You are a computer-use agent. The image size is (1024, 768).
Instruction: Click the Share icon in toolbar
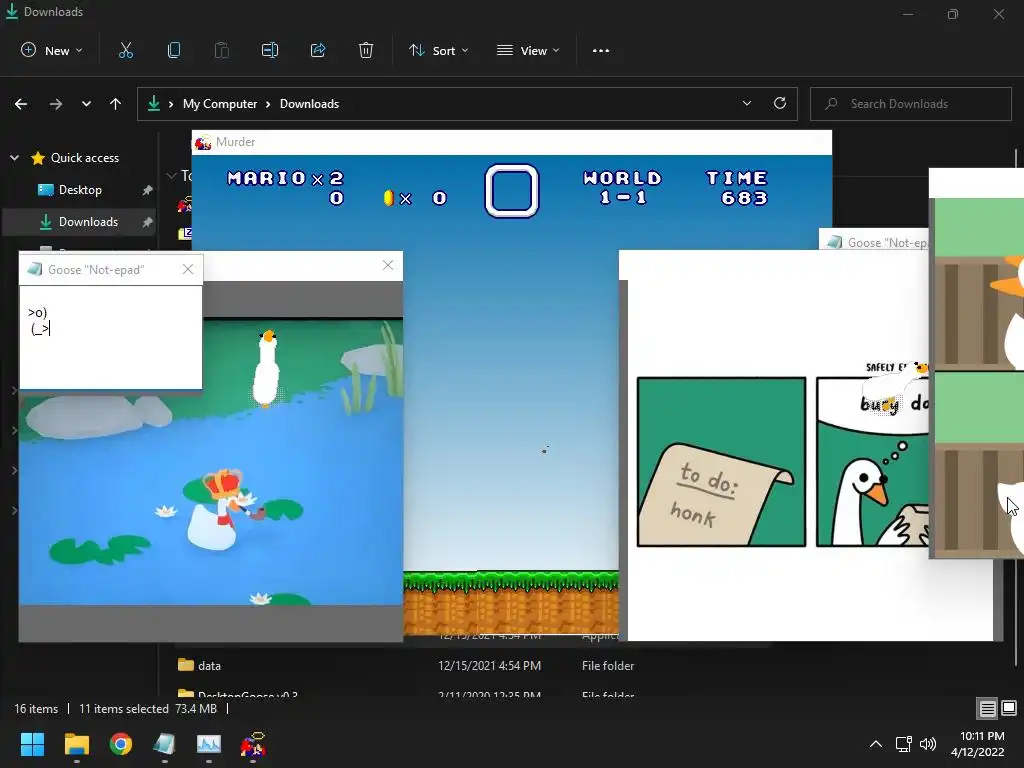coord(318,50)
